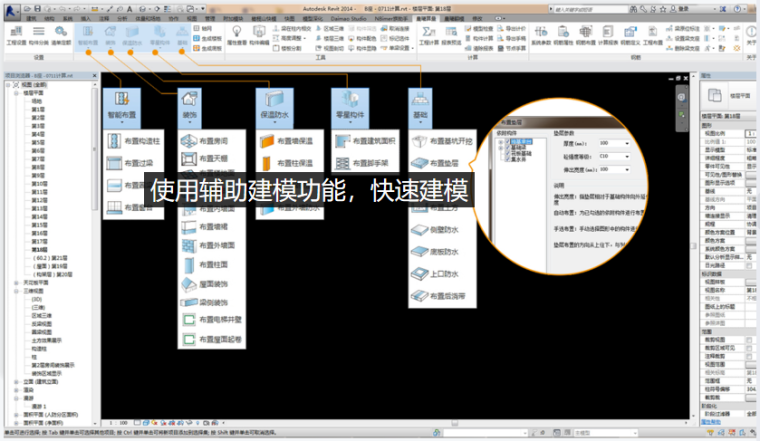Collapse the 楼层平面 tree node

coord(14,93)
